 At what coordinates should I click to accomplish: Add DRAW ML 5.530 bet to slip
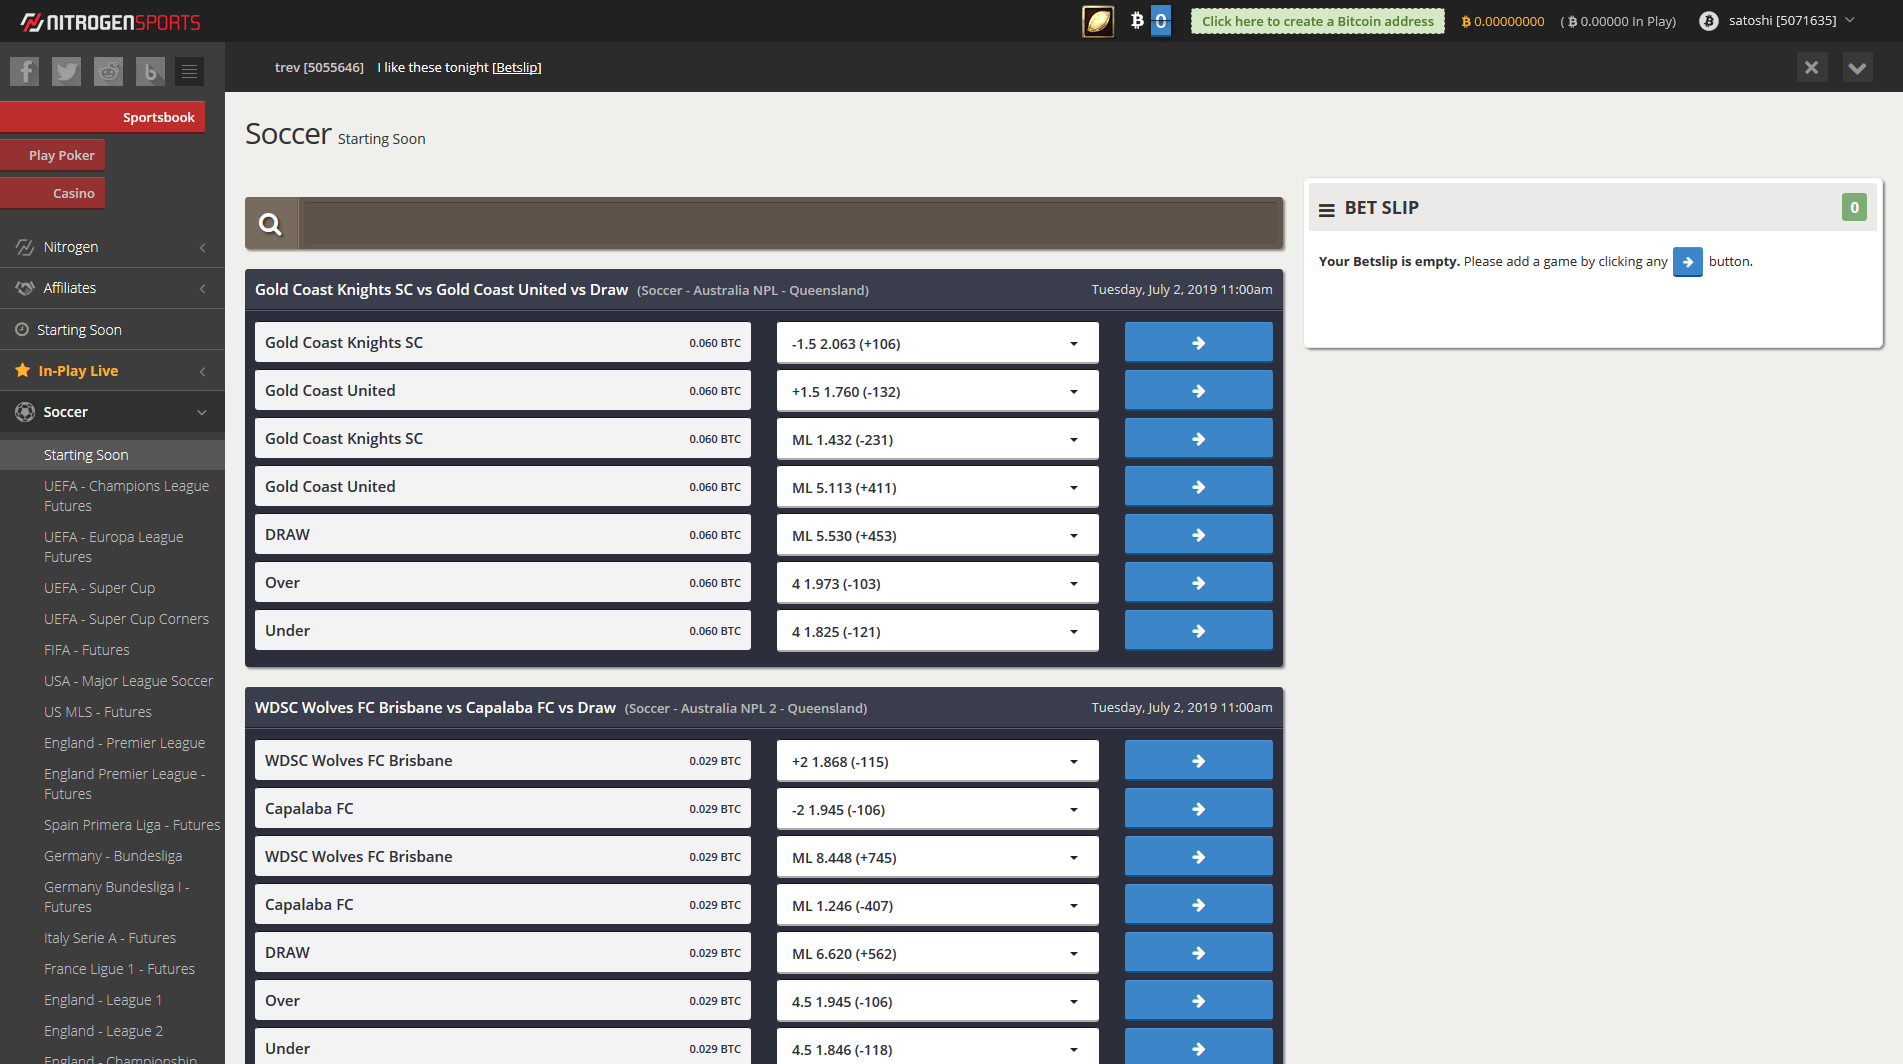[x=1198, y=535]
